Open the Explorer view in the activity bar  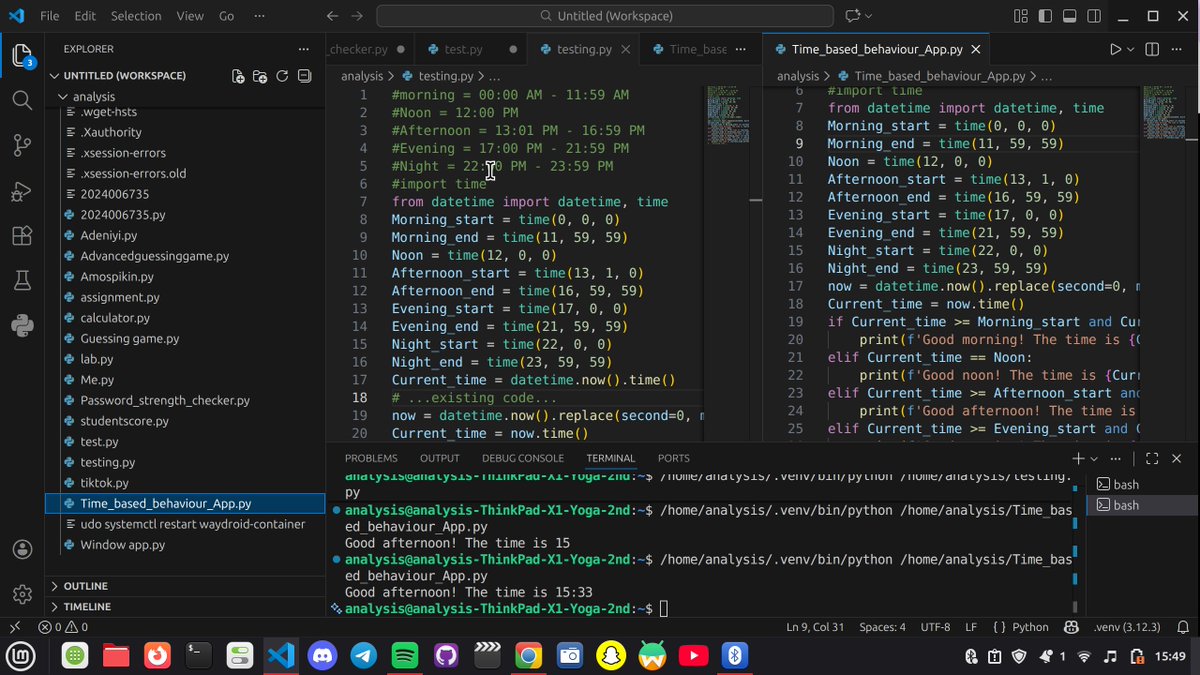[23, 55]
